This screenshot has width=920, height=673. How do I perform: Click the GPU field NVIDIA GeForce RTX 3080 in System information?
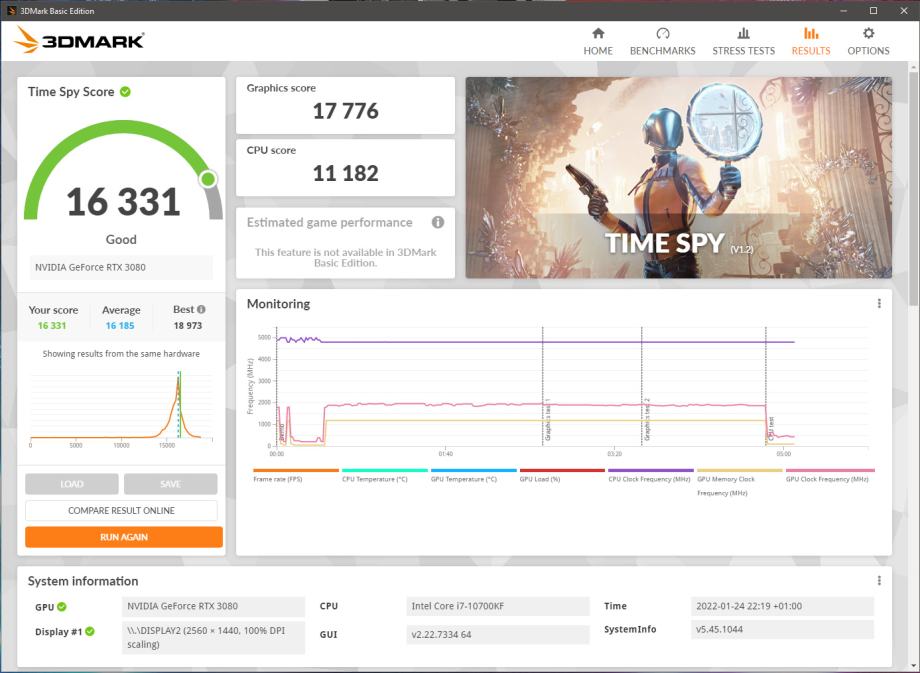213,606
